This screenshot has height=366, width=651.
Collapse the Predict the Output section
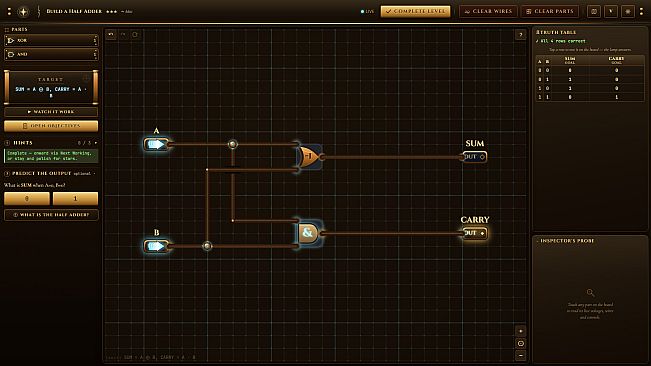coord(94,173)
